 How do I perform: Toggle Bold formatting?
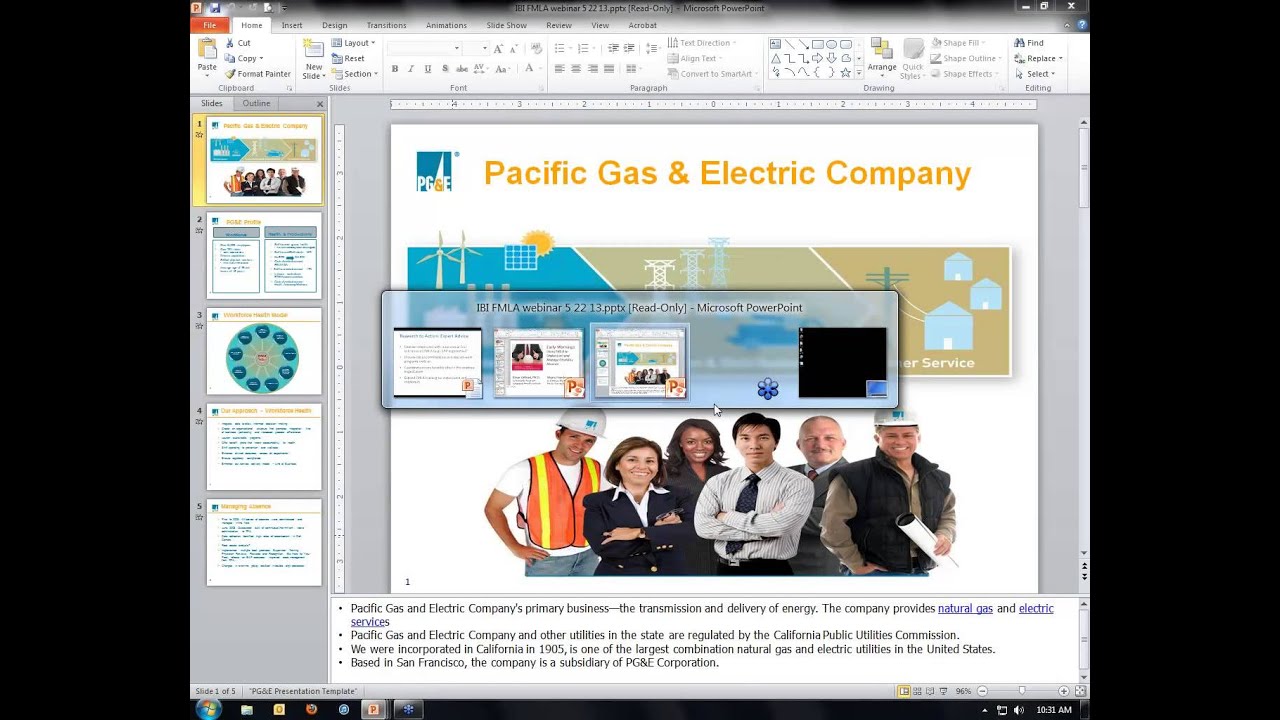coord(395,69)
